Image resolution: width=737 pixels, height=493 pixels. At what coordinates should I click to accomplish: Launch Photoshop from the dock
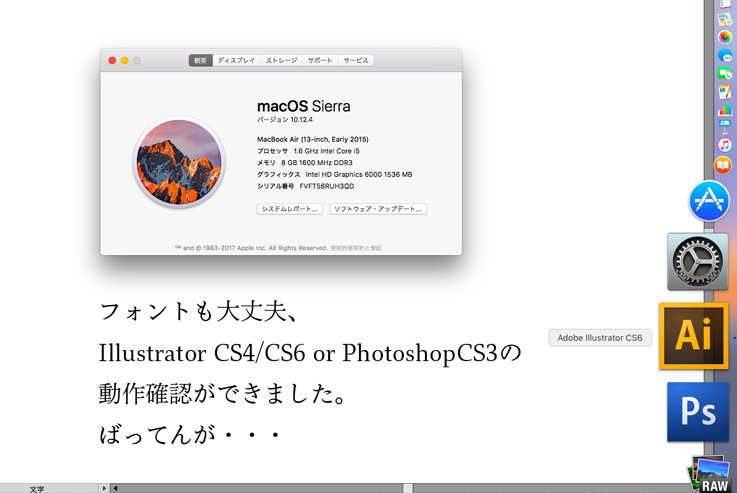[697, 412]
